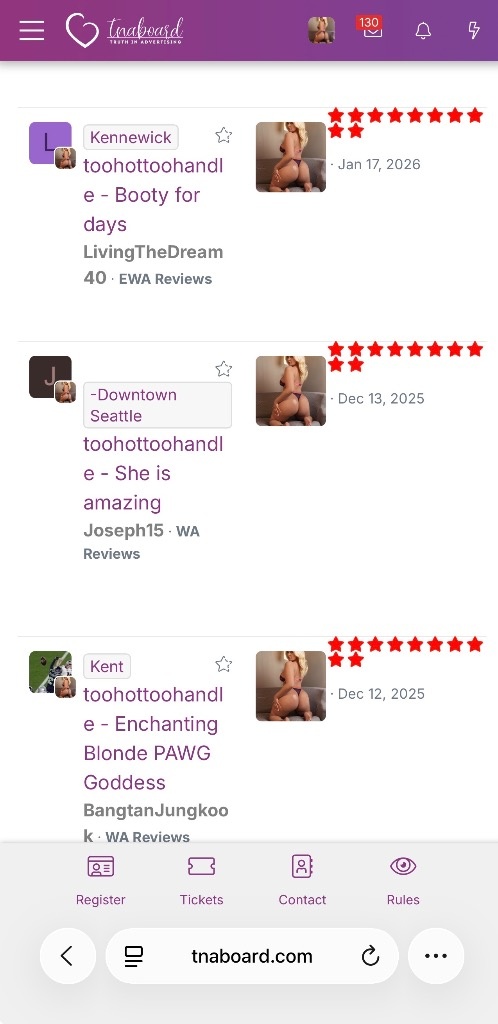The image size is (498, 1024).
Task: Toggle star on Enchanting Blonde PAWG review
Action: (x=224, y=664)
